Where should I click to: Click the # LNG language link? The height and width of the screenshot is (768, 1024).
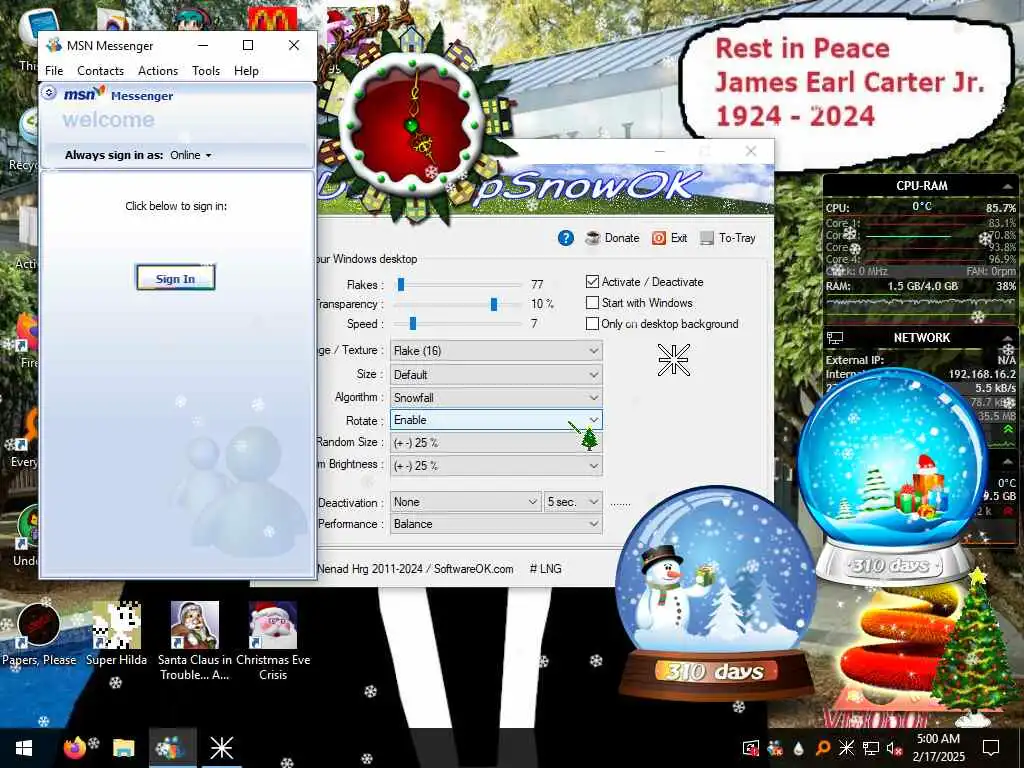tap(545, 569)
